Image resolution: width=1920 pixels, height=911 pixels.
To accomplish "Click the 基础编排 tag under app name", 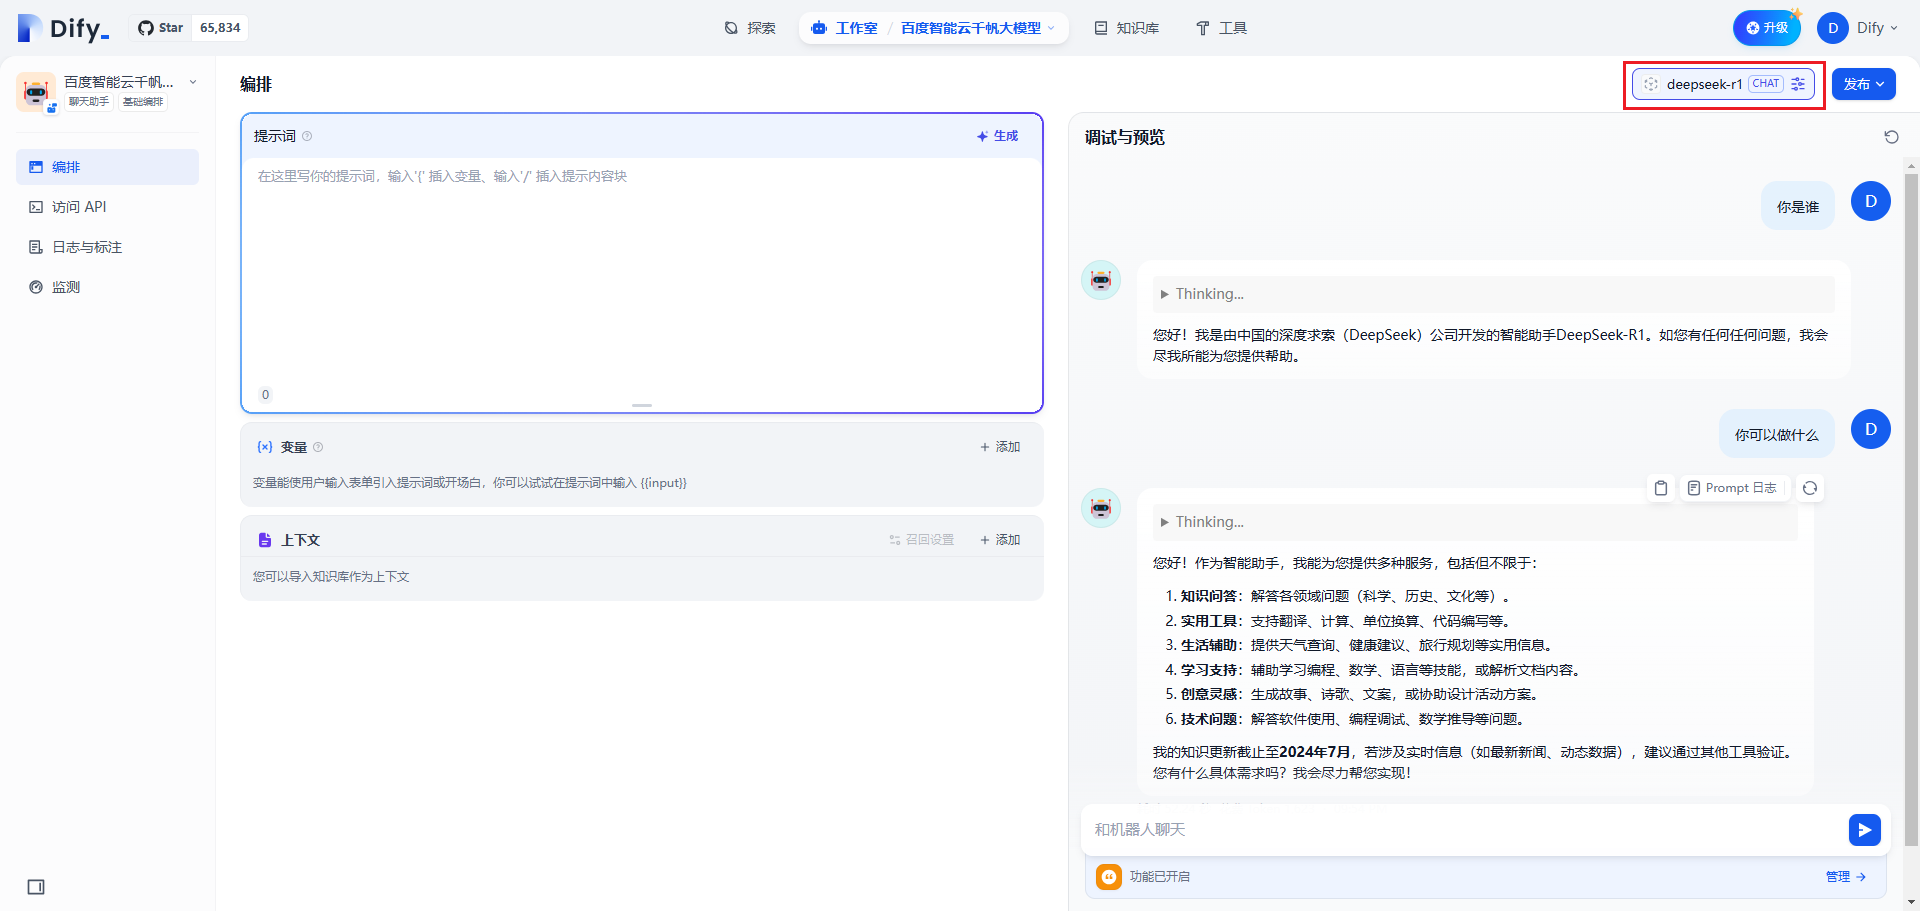I will (x=143, y=102).
